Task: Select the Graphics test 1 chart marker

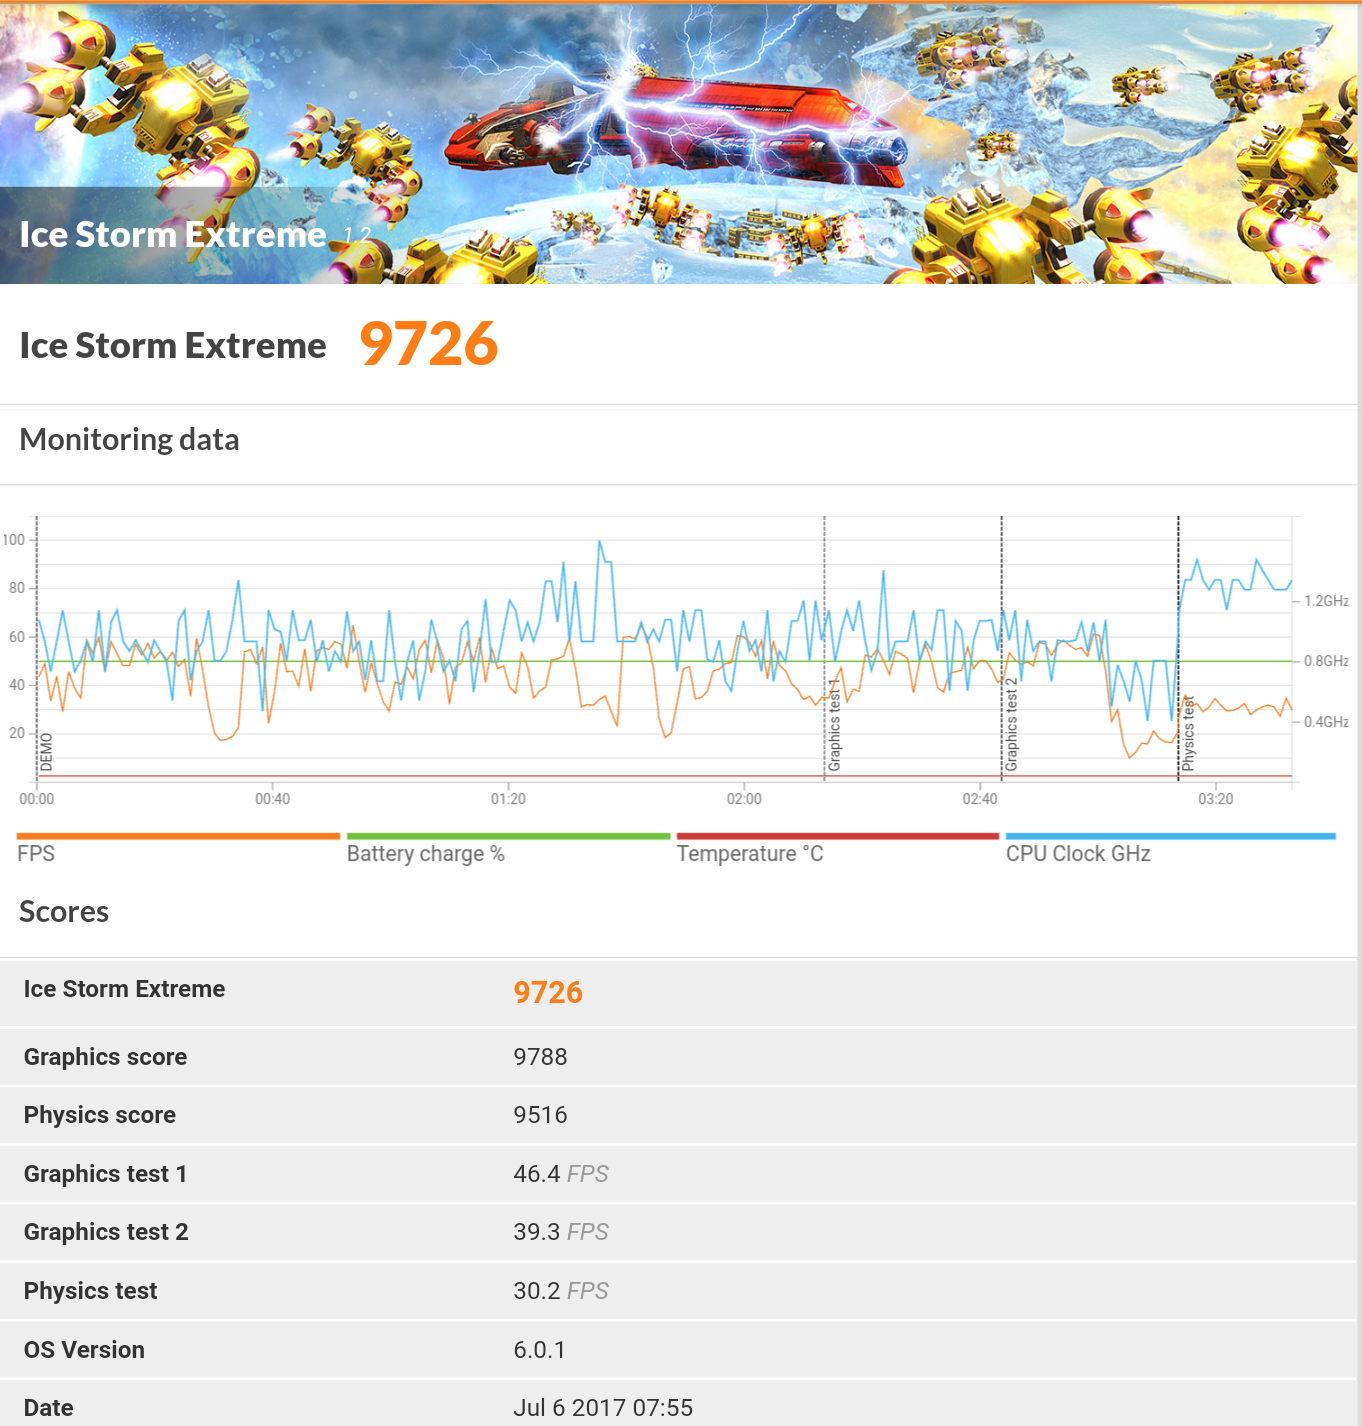Action: pyautogui.click(x=834, y=725)
